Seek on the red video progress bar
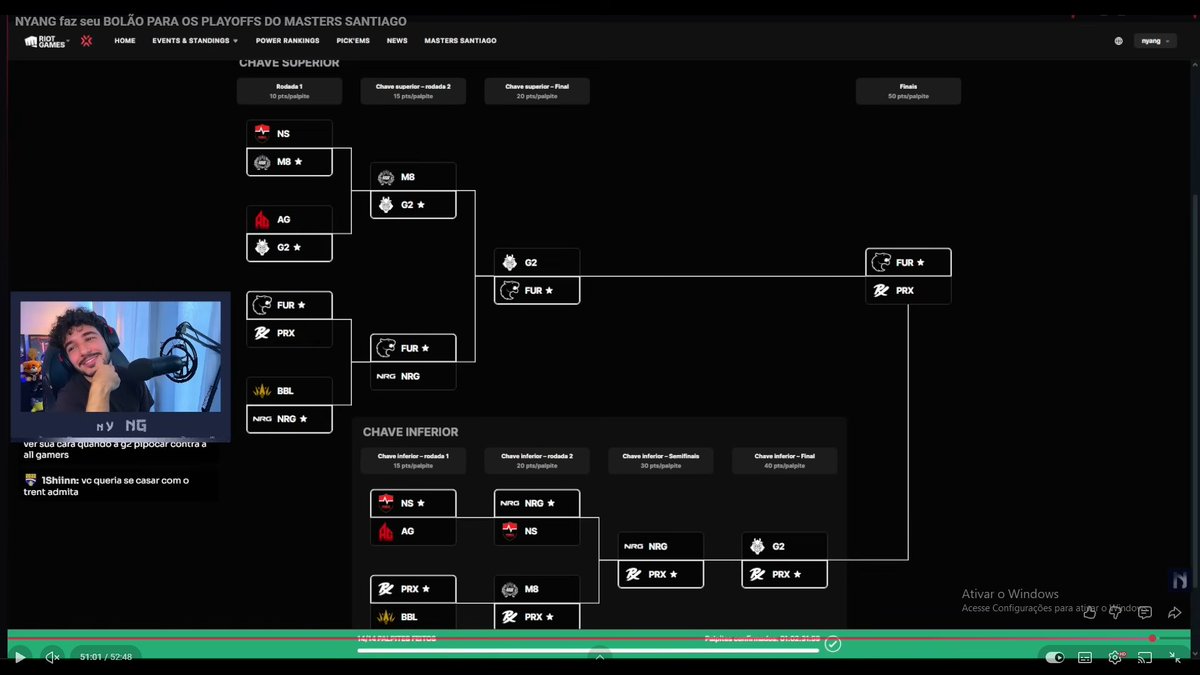The image size is (1200, 675). pyautogui.click(x=599, y=638)
